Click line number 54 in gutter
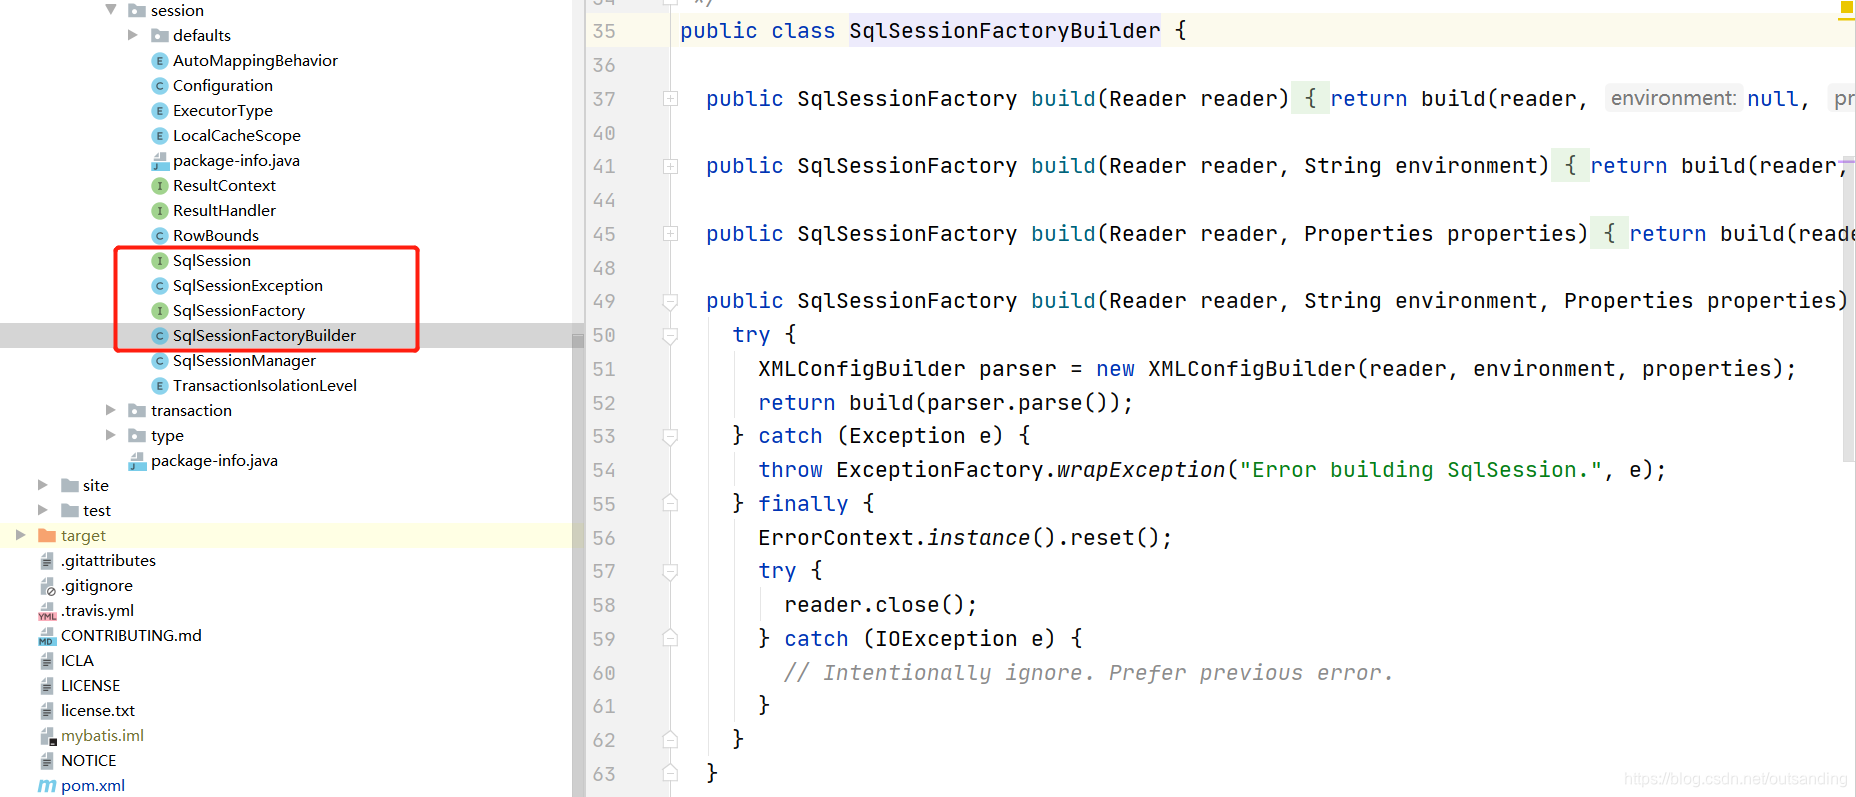 pos(604,470)
